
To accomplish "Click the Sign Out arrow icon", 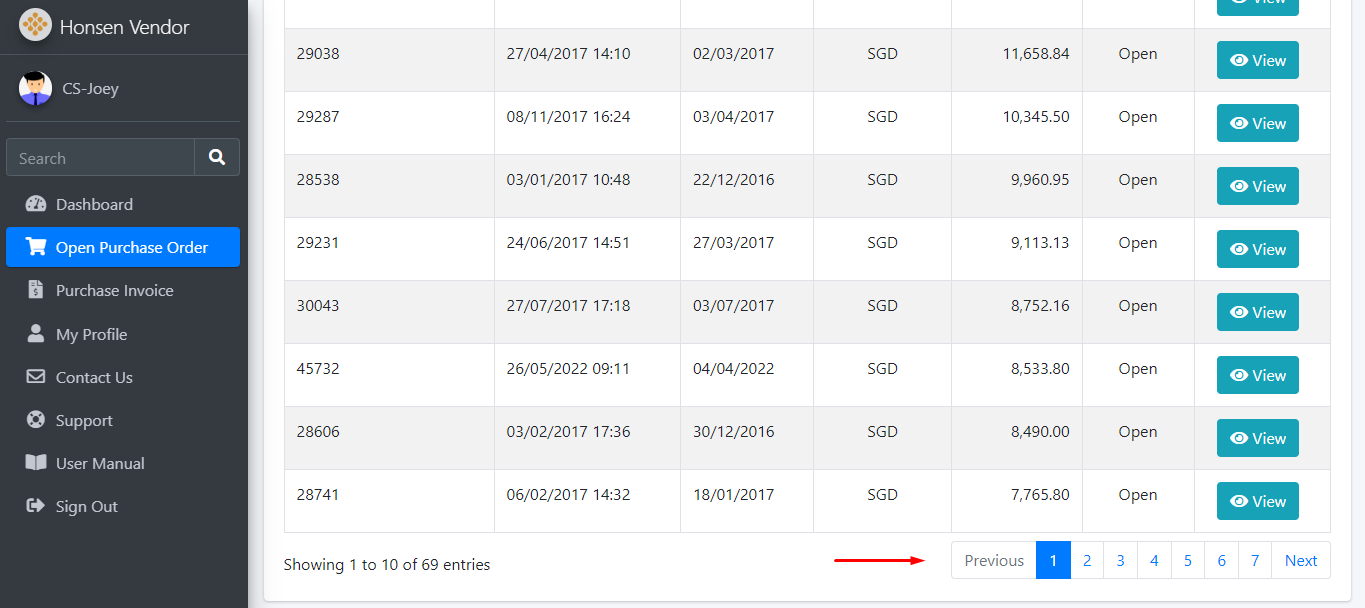I will click(x=36, y=506).
